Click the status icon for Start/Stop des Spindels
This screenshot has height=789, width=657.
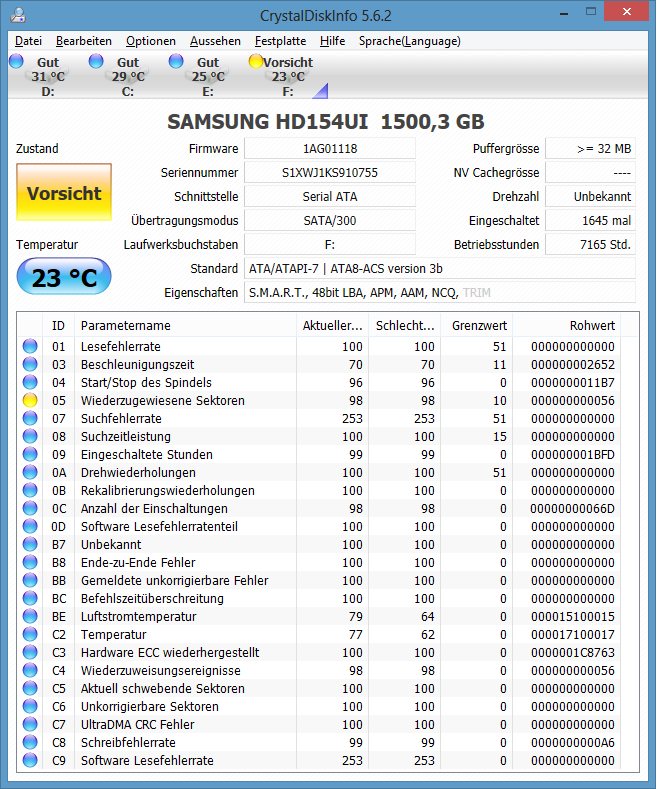click(30, 382)
